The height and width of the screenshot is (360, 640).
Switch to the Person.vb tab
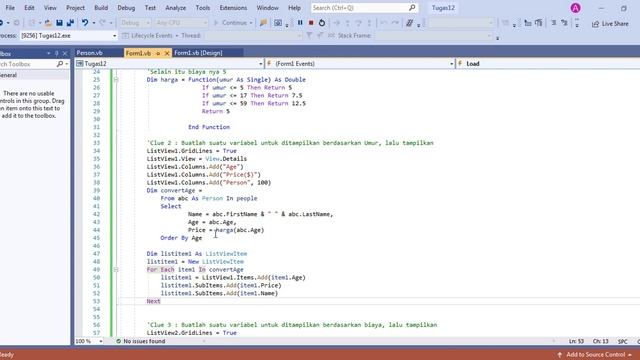(x=89, y=53)
